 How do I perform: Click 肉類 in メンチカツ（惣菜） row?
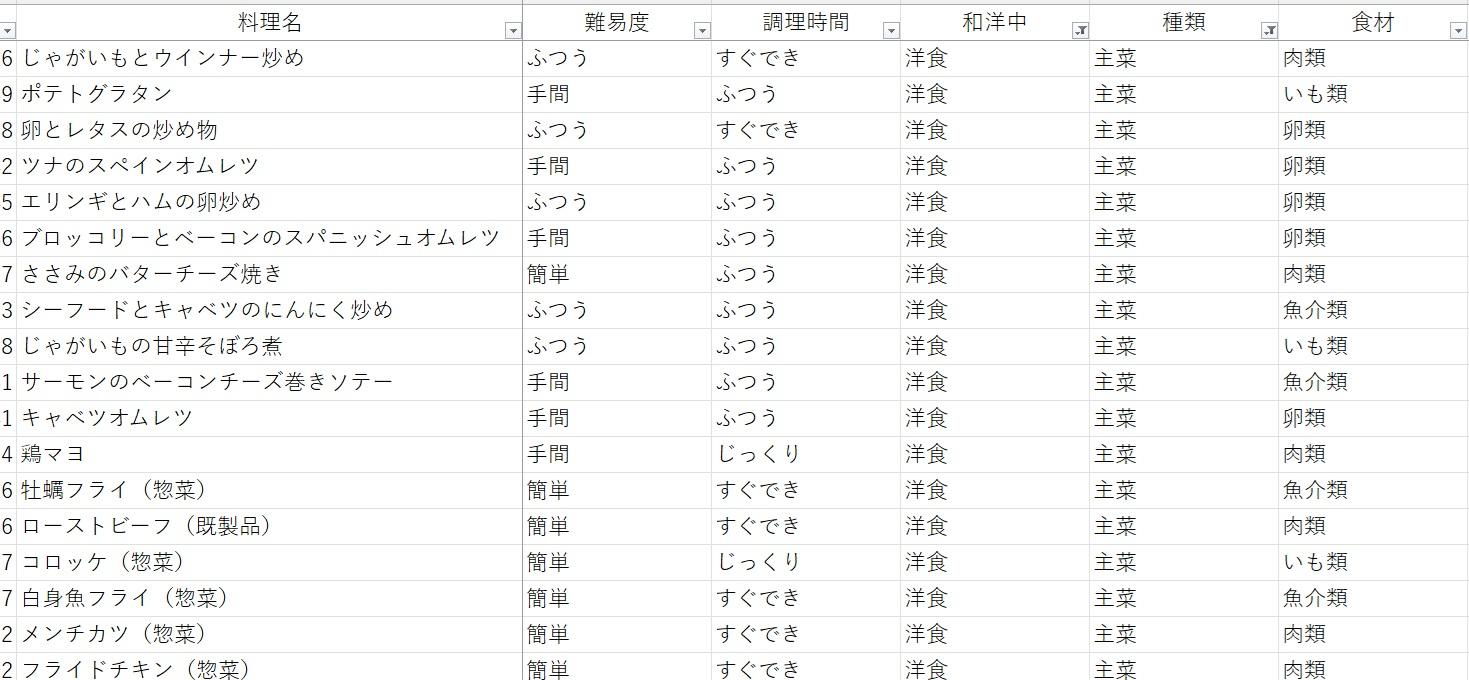tap(1304, 634)
